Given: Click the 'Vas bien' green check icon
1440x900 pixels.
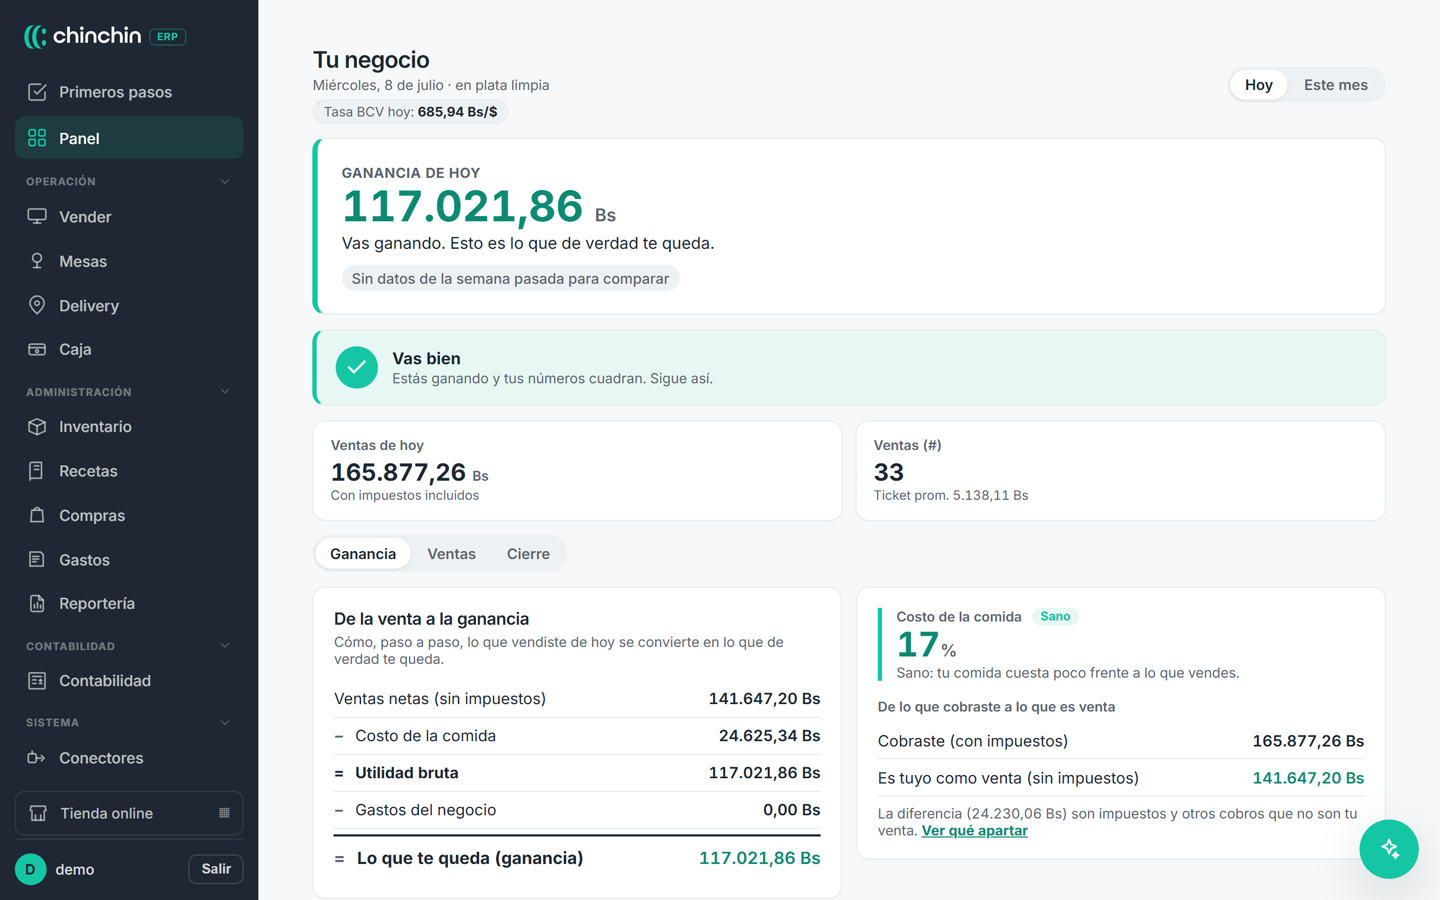Looking at the screenshot, I should coord(356,367).
